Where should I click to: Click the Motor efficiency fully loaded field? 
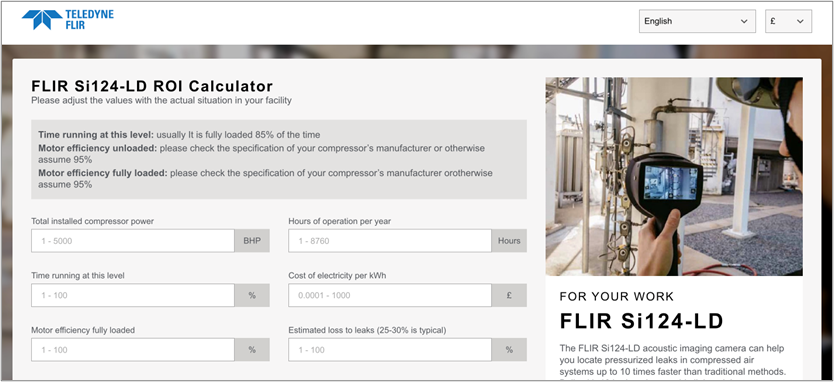point(132,350)
